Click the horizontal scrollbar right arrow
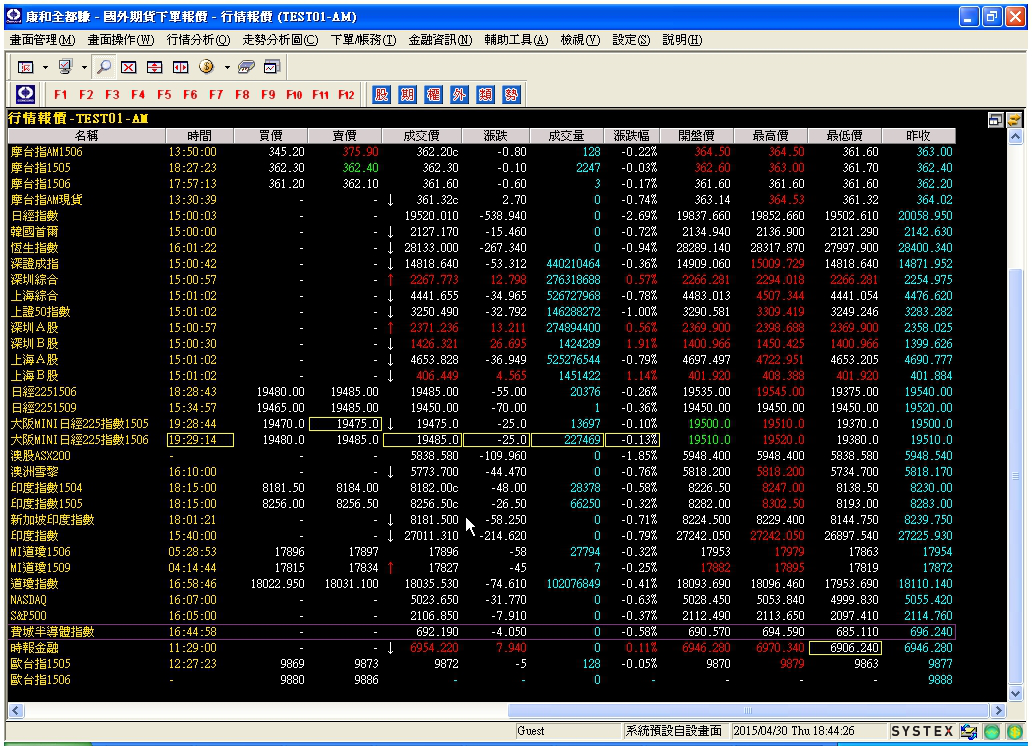Image resolution: width=1032 pixels, height=746 pixels. coord(999,710)
